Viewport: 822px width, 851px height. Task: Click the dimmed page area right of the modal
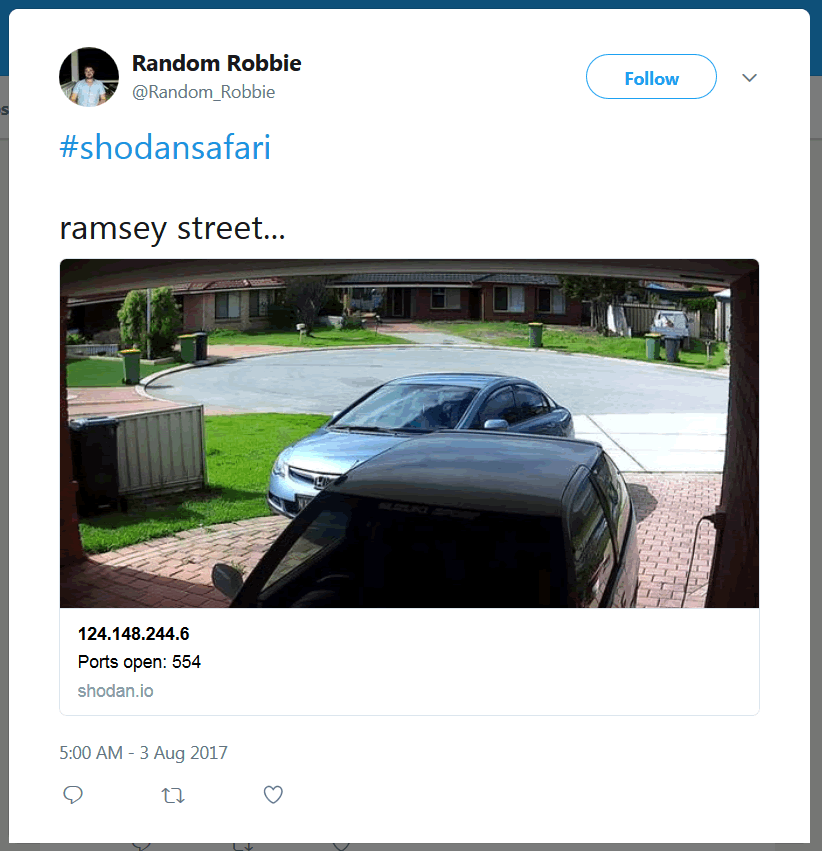click(816, 434)
